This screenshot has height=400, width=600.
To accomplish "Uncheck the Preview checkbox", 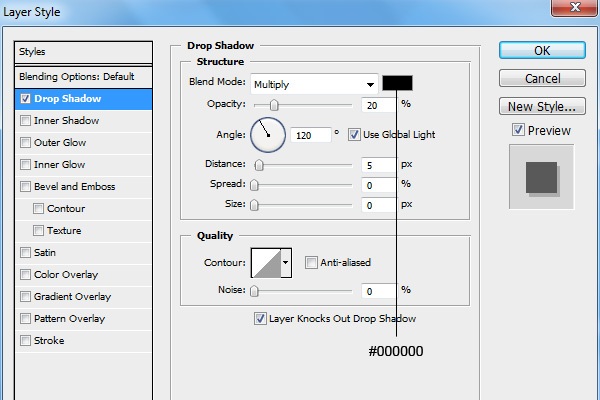I will pos(518,130).
